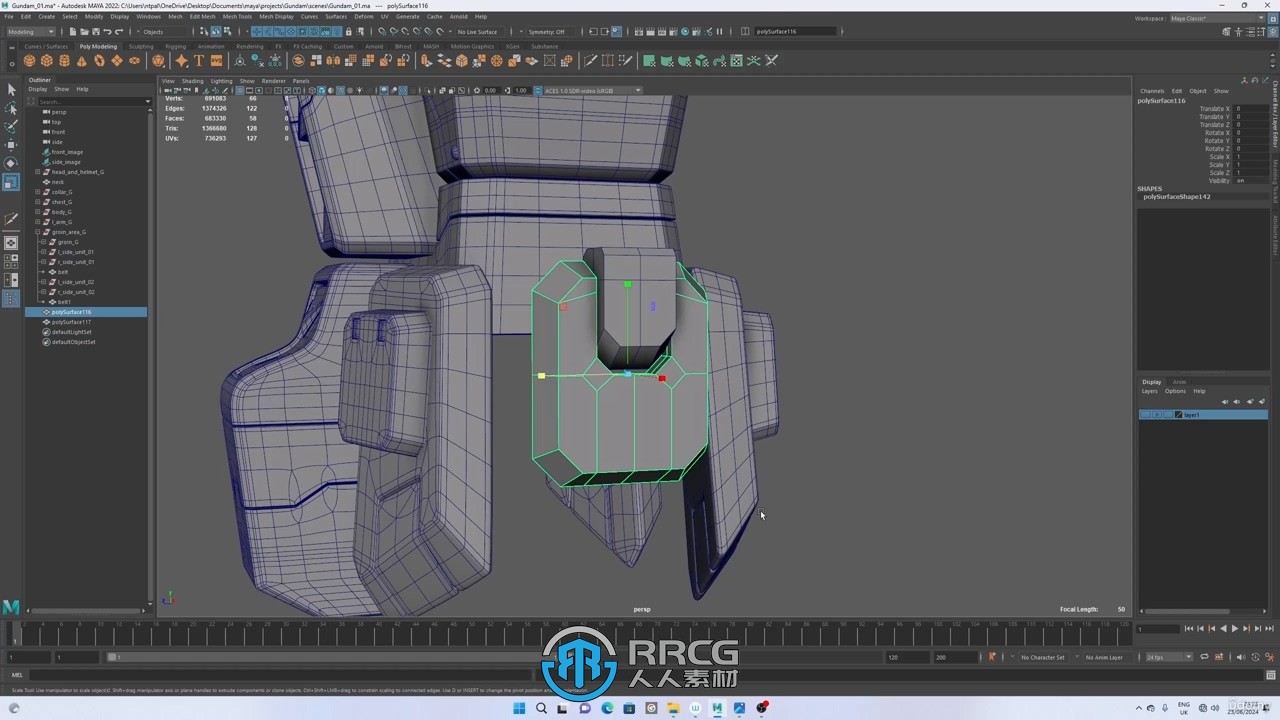1280x720 pixels.
Task: Open the Edit Mesh menu
Action: tap(202, 17)
